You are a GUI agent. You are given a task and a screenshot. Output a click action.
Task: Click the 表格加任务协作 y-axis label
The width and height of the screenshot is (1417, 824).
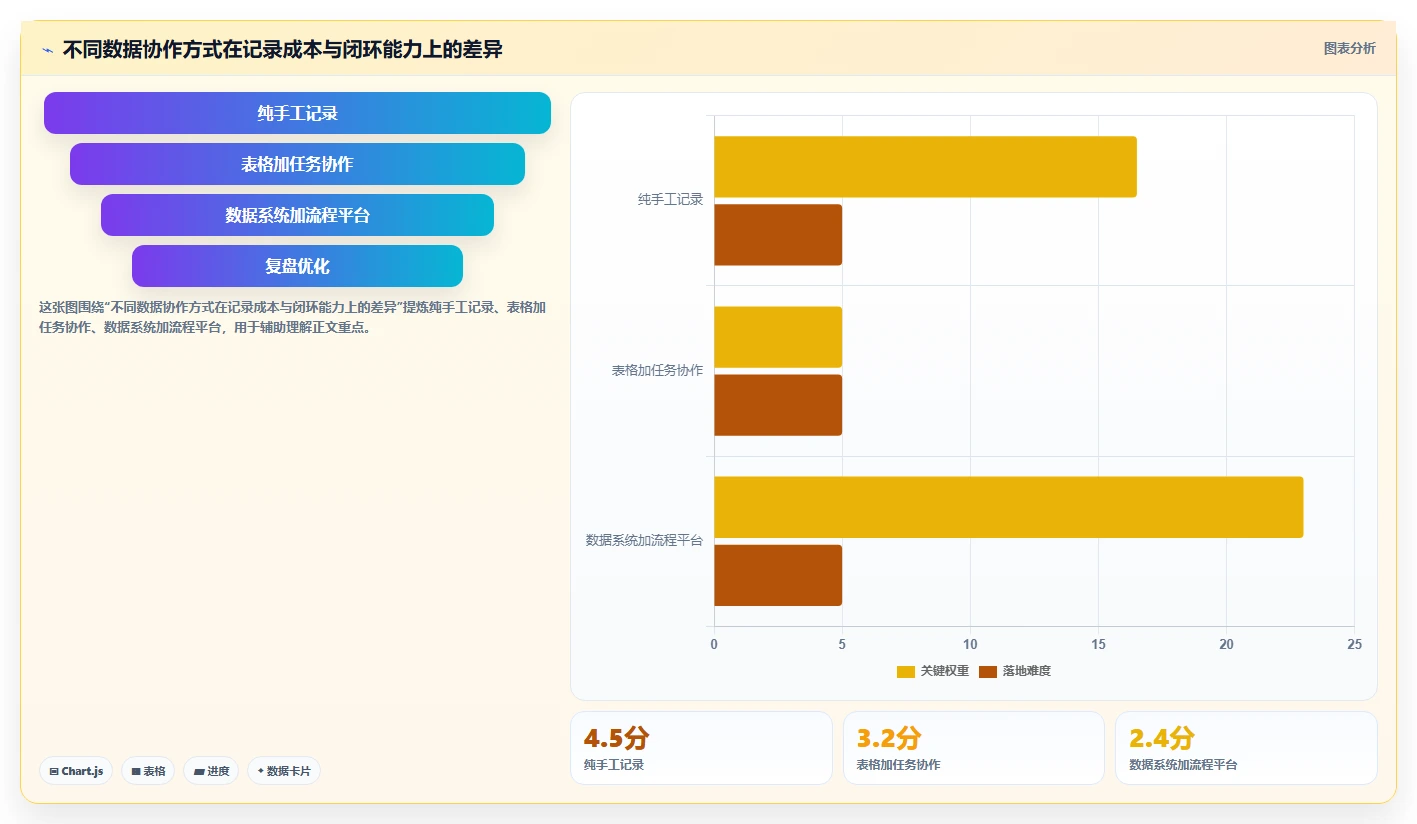(x=657, y=370)
